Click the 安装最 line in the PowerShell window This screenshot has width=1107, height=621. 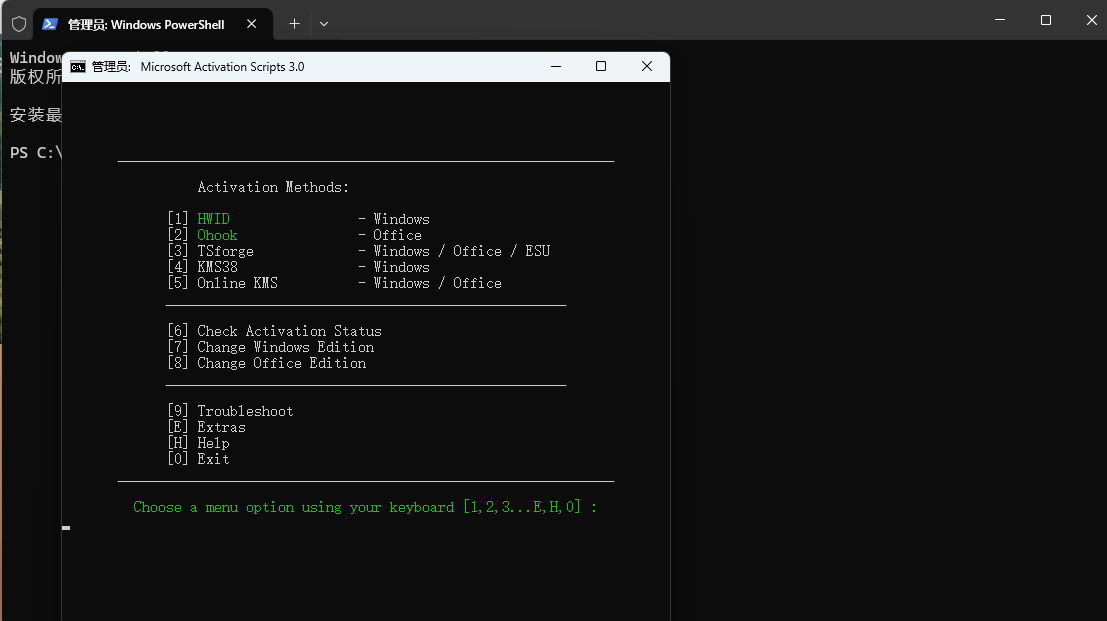point(36,114)
